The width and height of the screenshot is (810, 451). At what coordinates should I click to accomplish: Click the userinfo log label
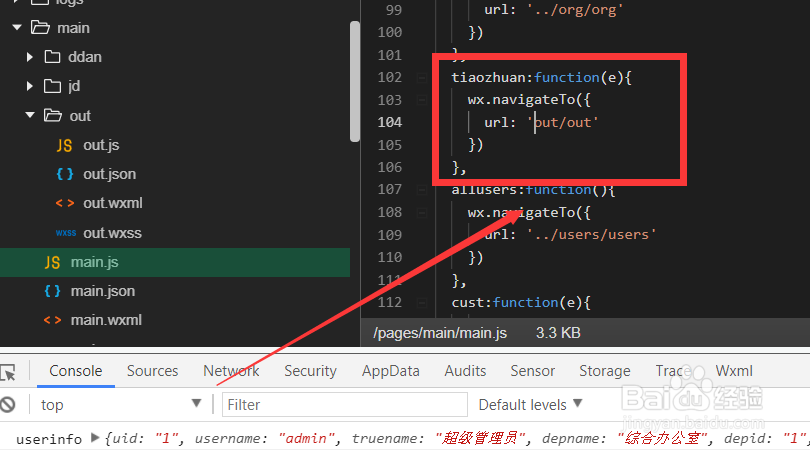tap(49, 439)
